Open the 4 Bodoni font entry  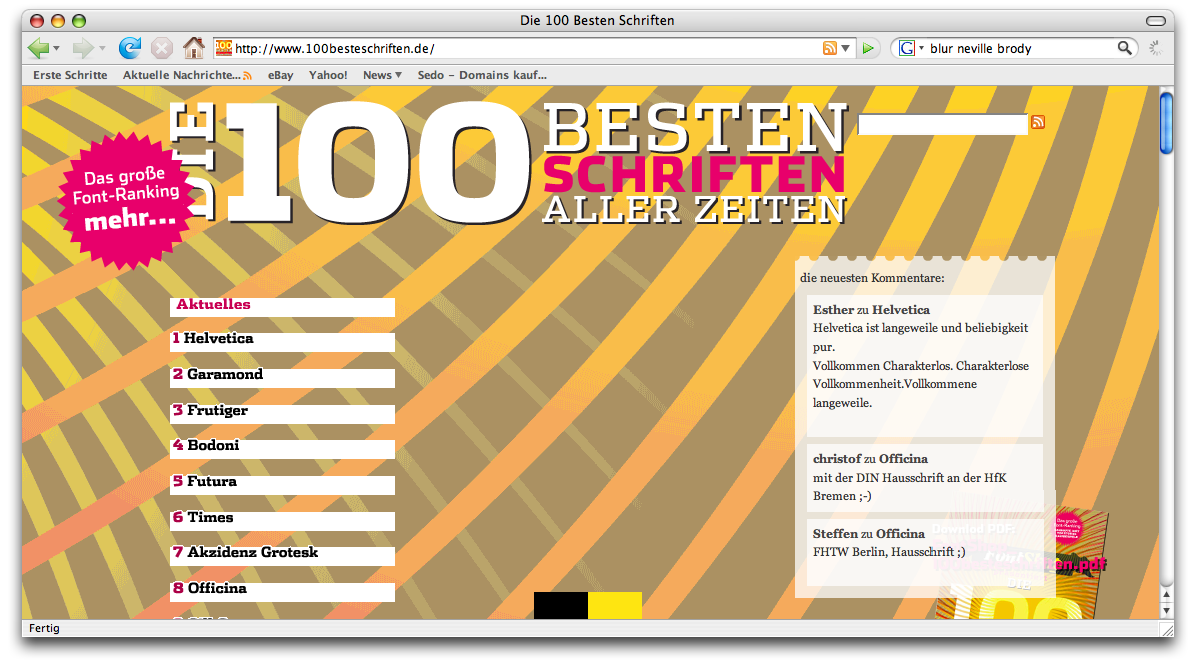[x=282, y=447]
